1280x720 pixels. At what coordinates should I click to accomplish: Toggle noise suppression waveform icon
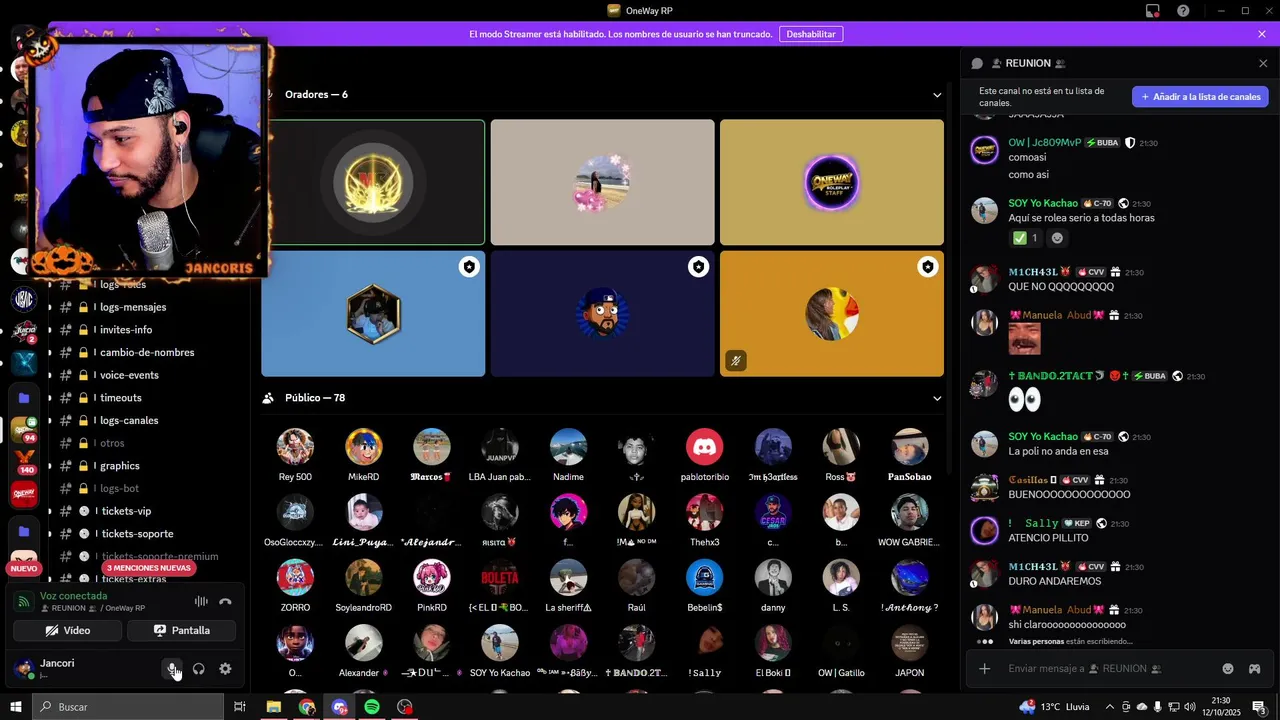coord(201,602)
